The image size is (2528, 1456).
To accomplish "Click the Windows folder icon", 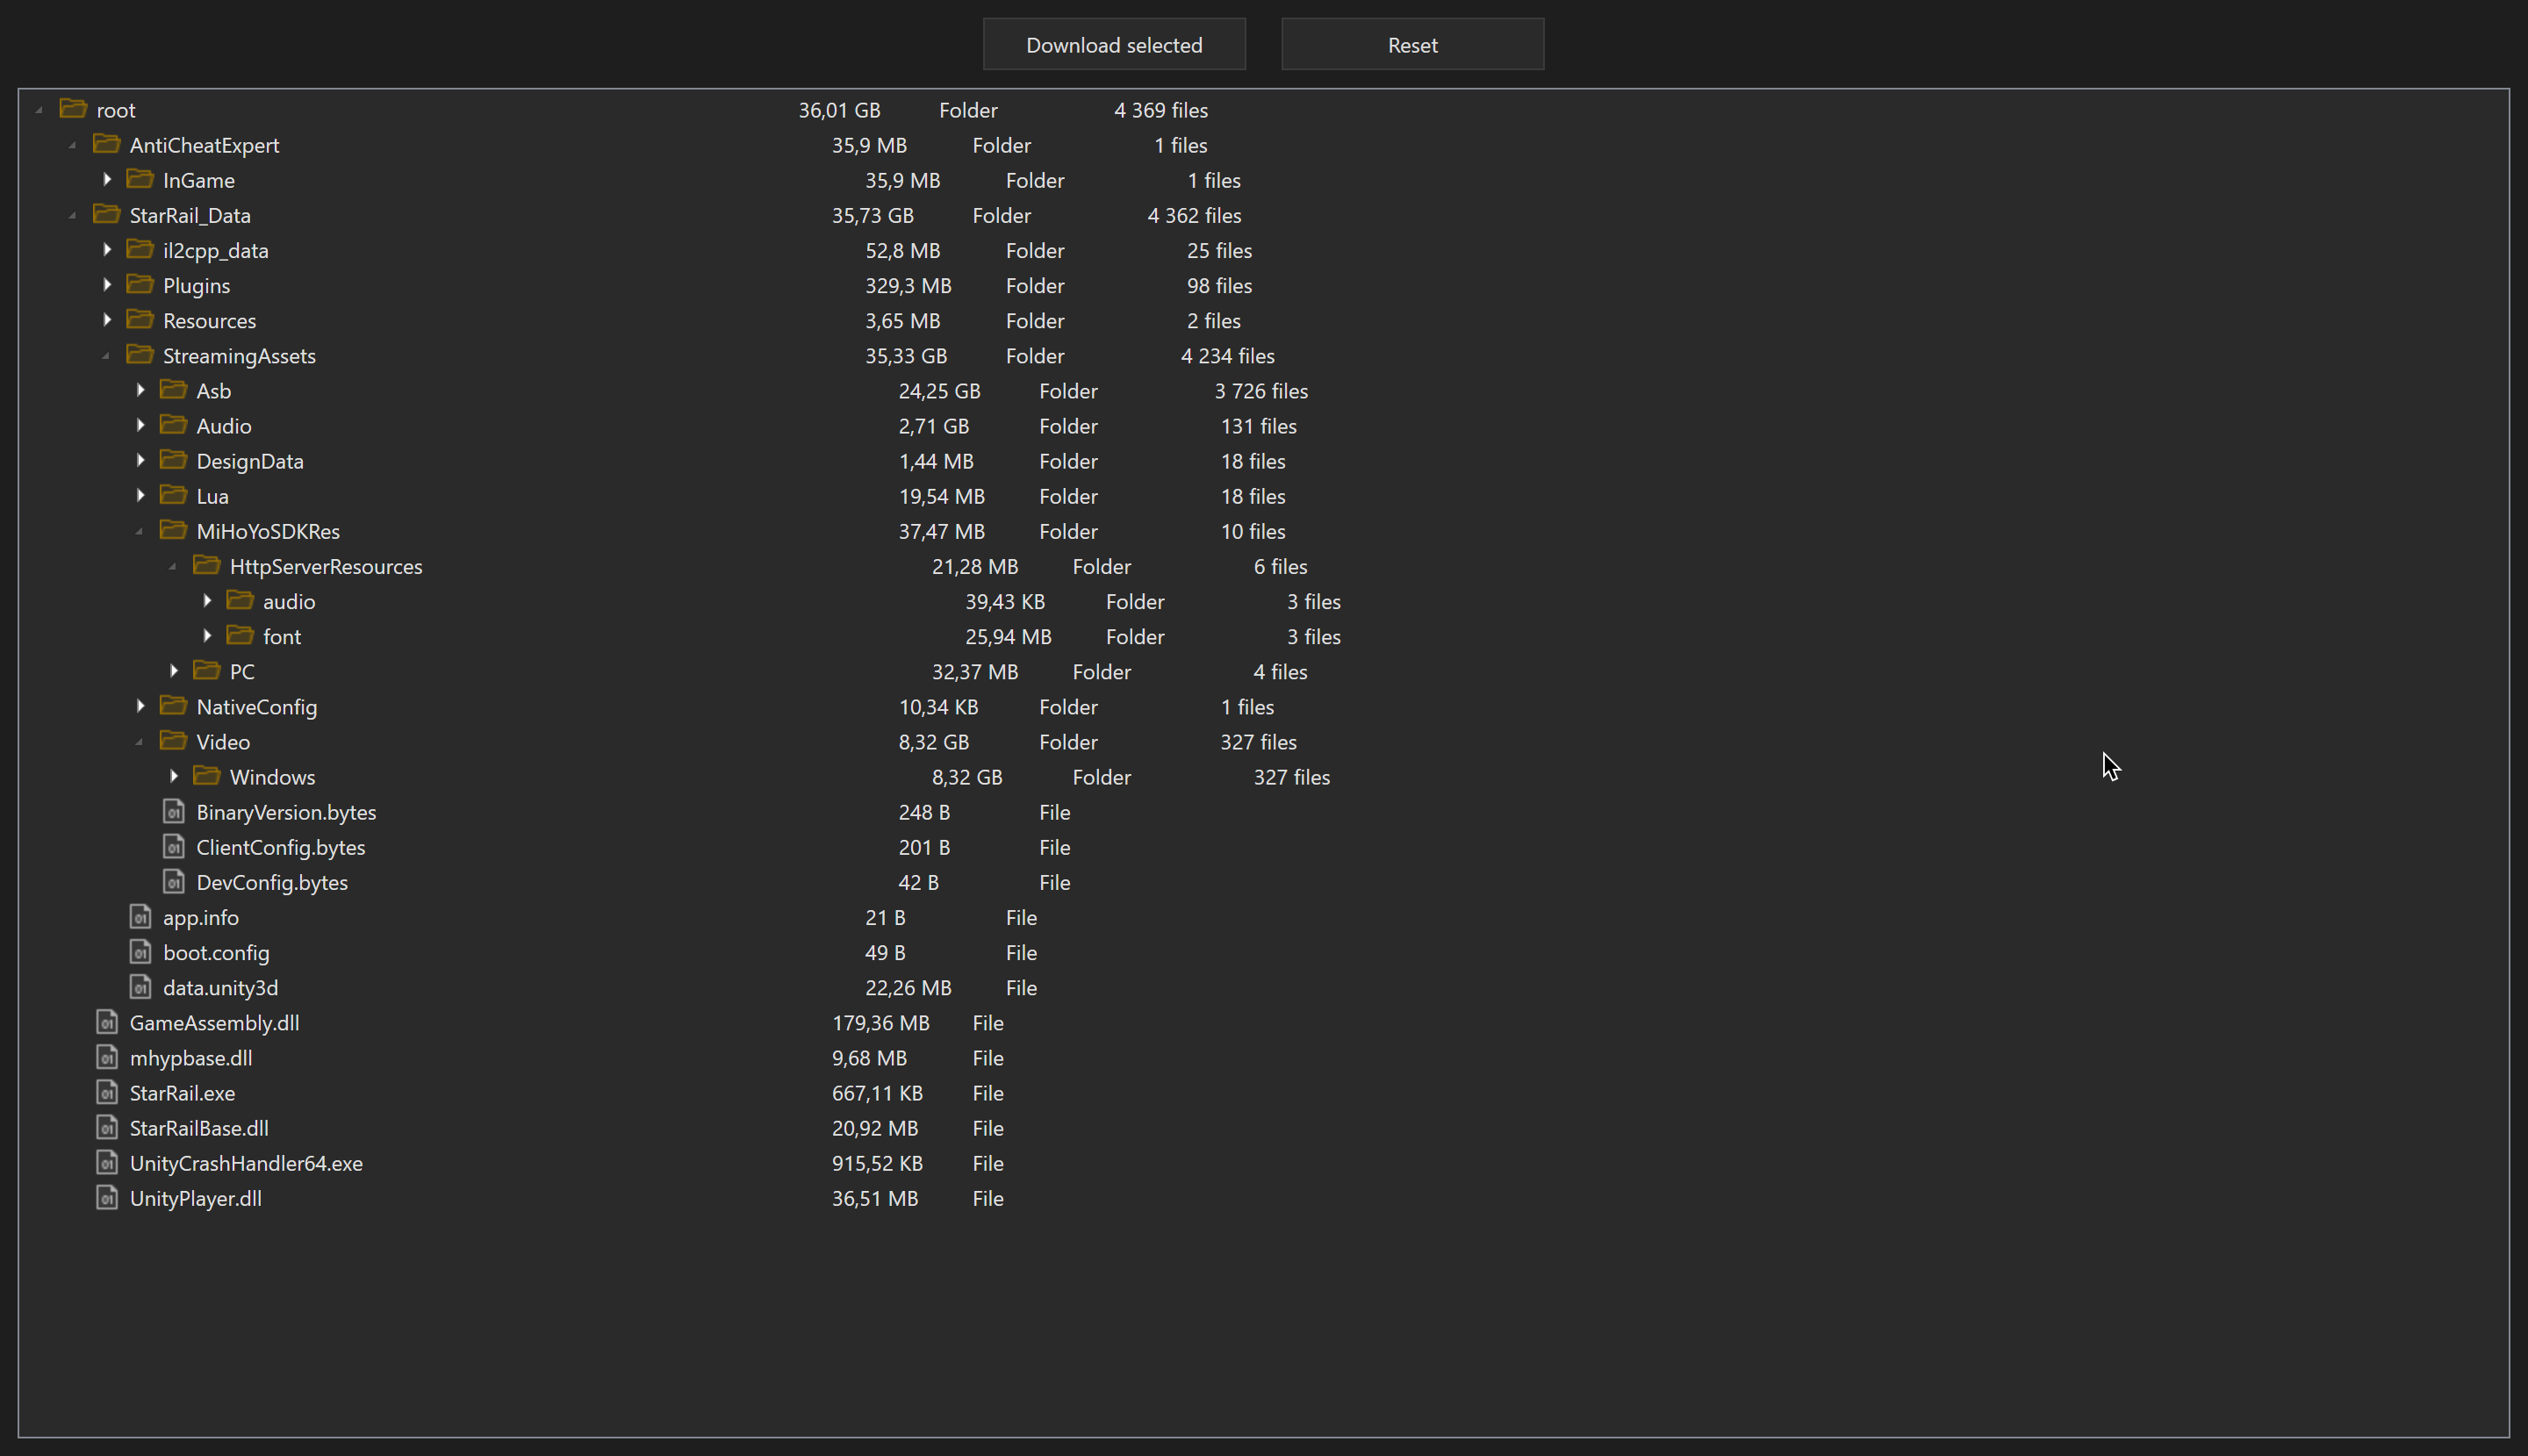I will [207, 776].
